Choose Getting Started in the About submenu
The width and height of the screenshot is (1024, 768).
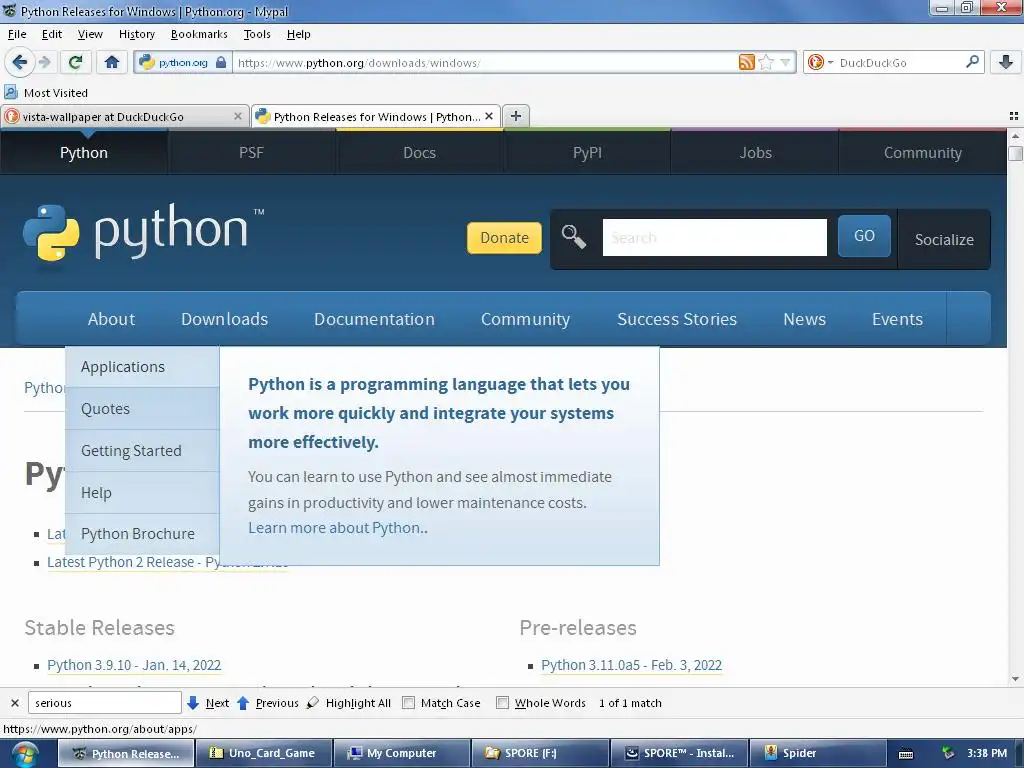click(x=142, y=451)
